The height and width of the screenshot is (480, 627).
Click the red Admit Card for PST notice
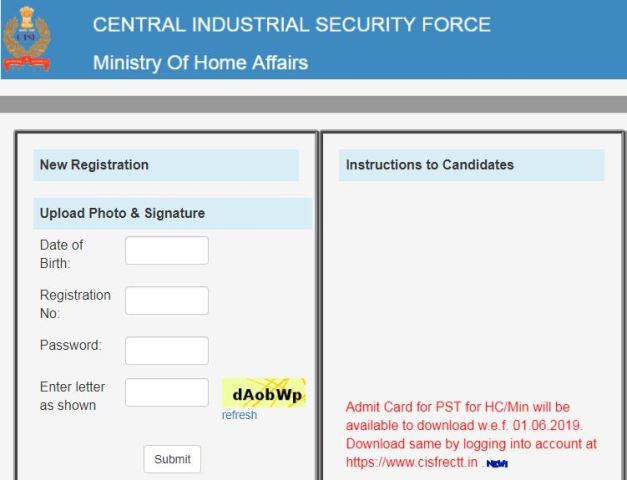click(x=470, y=425)
